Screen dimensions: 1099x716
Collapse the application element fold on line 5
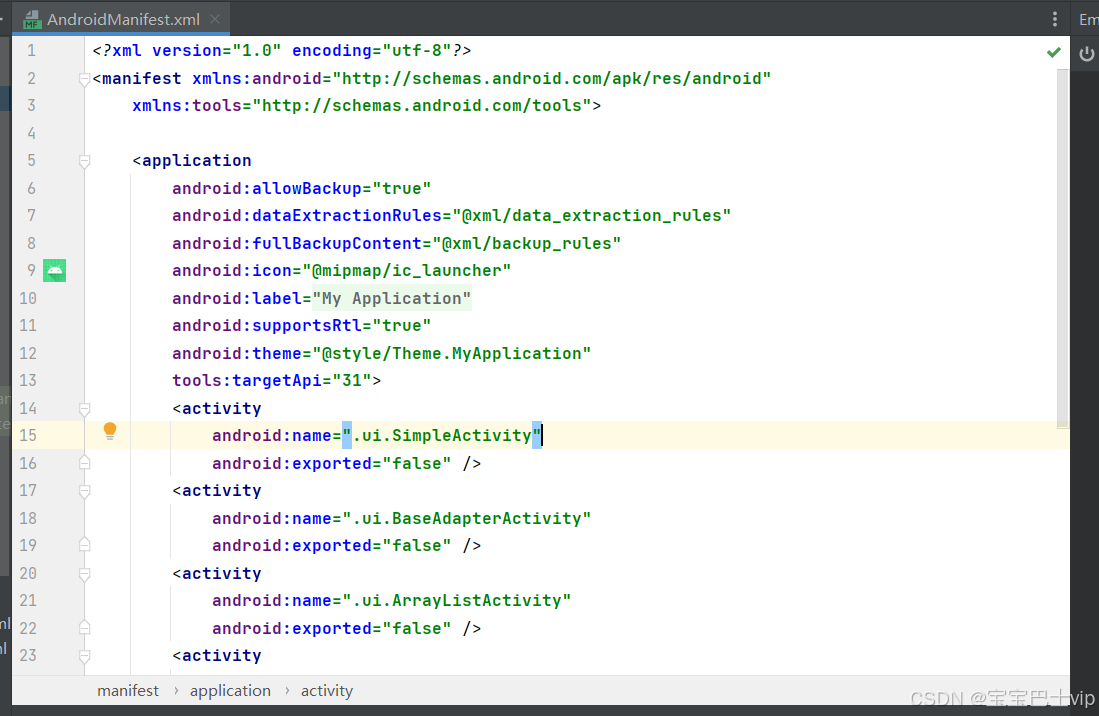[84, 160]
